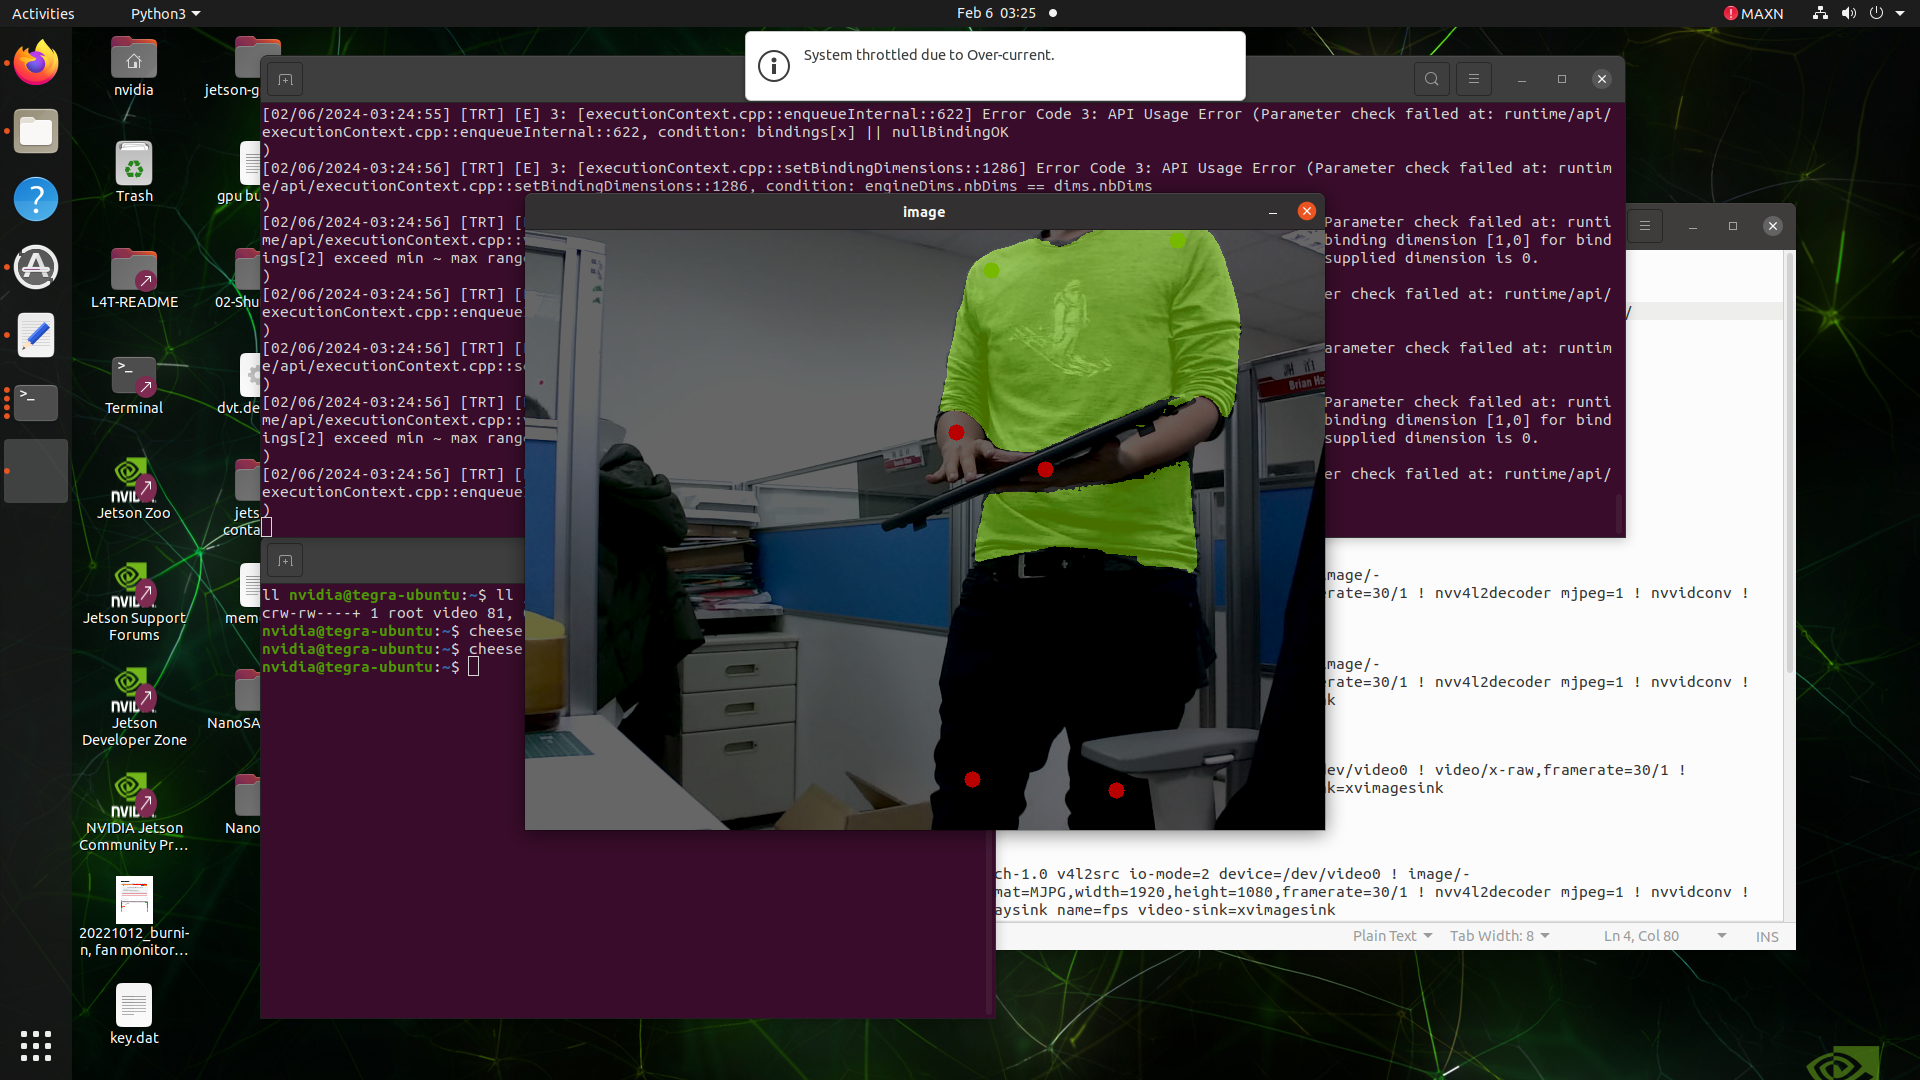
Task: Click the new tab icon in upper terminal
Action: [285, 80]
